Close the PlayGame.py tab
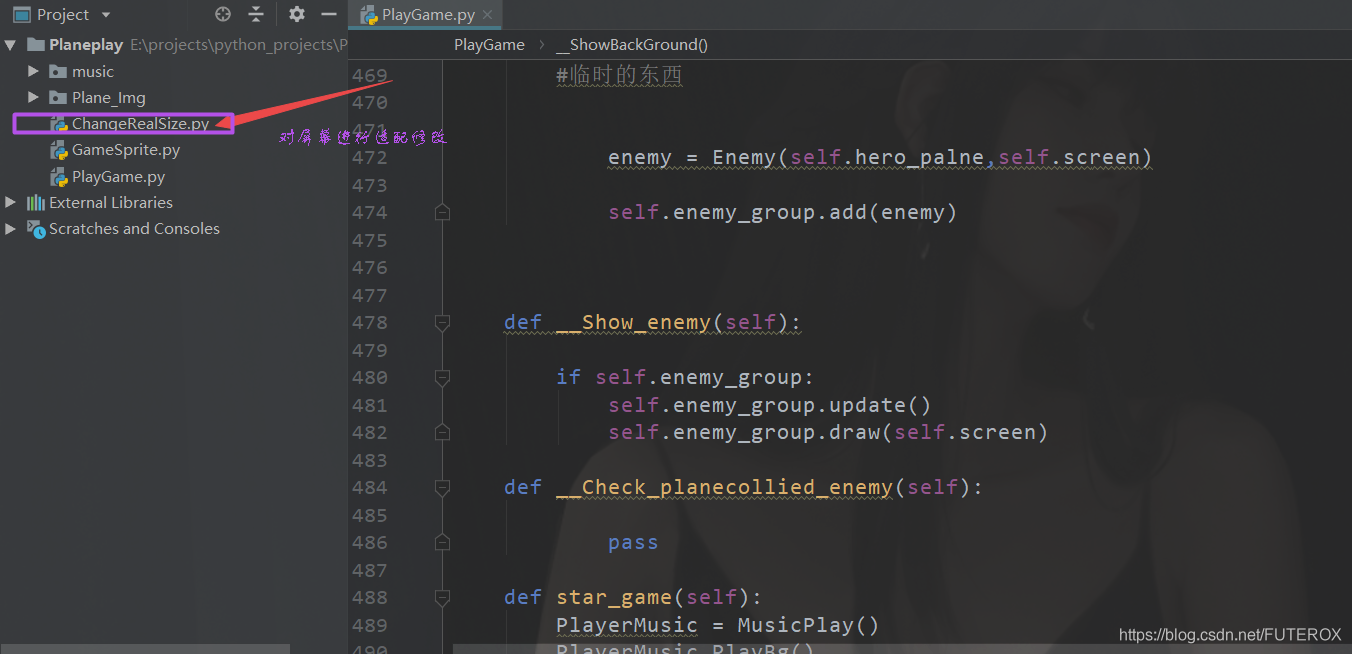Image resolution: width=1352 pixels, height=654 pixels. (x=487, y=15)
